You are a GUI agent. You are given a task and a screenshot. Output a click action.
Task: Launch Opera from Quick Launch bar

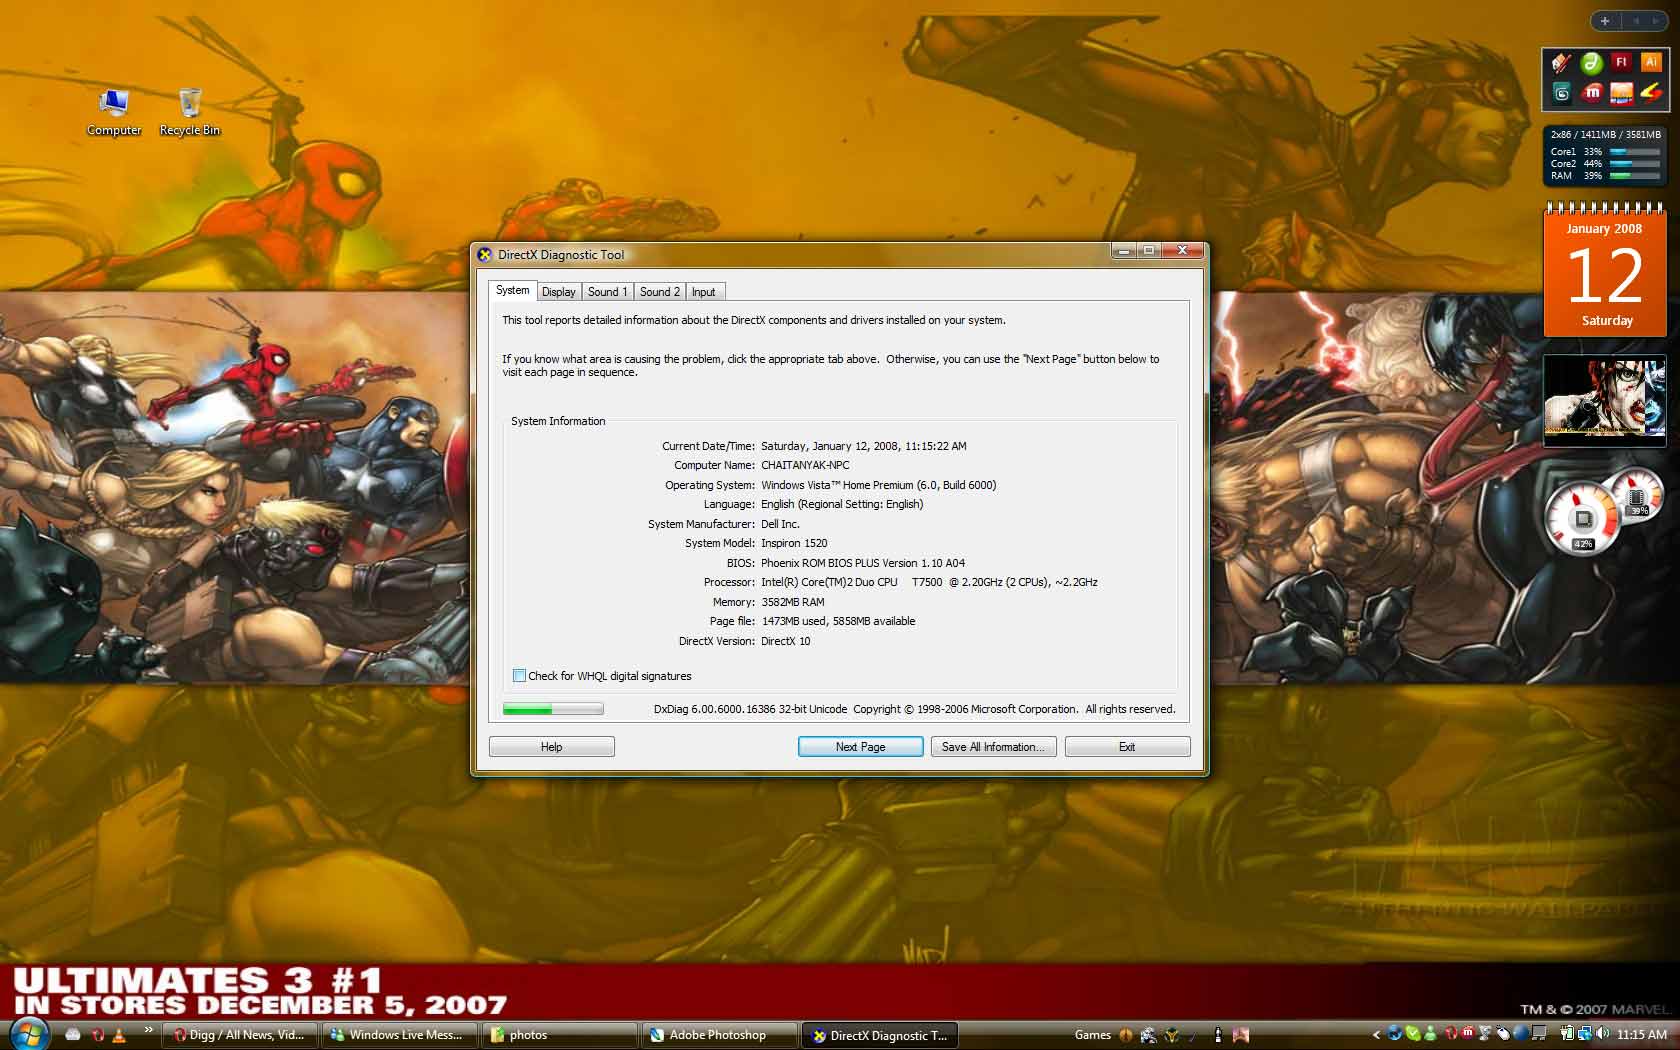coord(97,1035)
